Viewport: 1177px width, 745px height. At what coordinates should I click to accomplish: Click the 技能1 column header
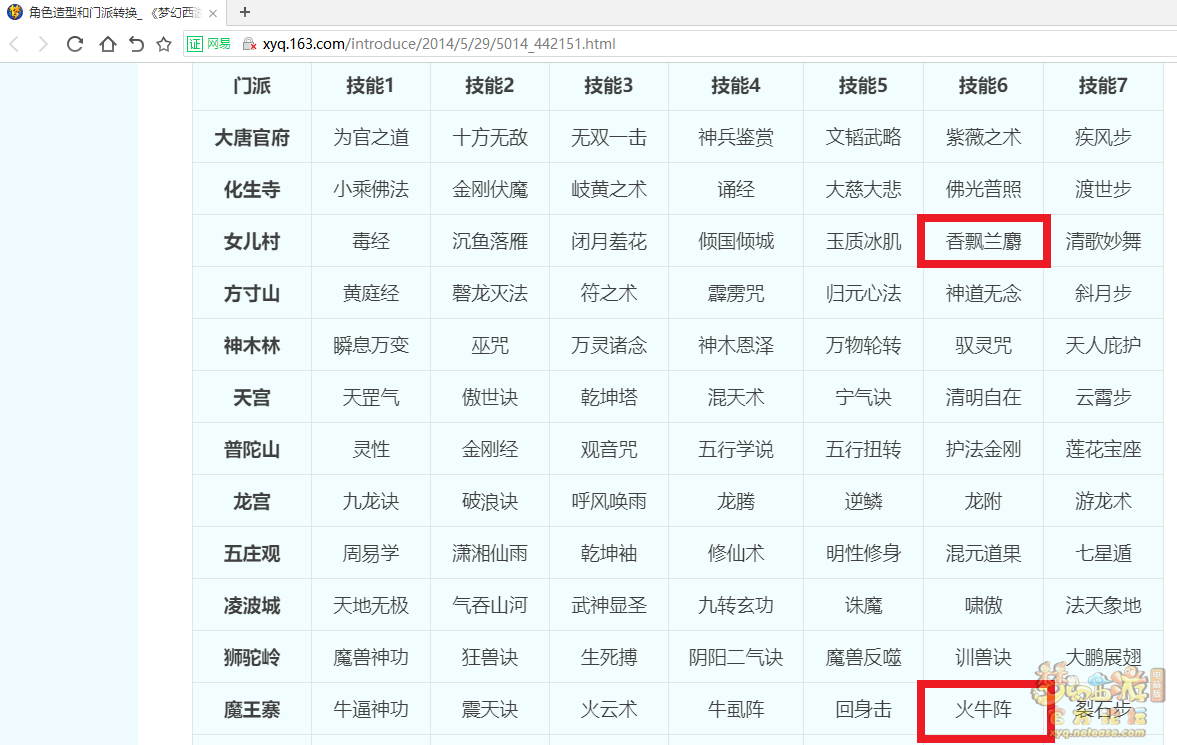tap(371, 86)
